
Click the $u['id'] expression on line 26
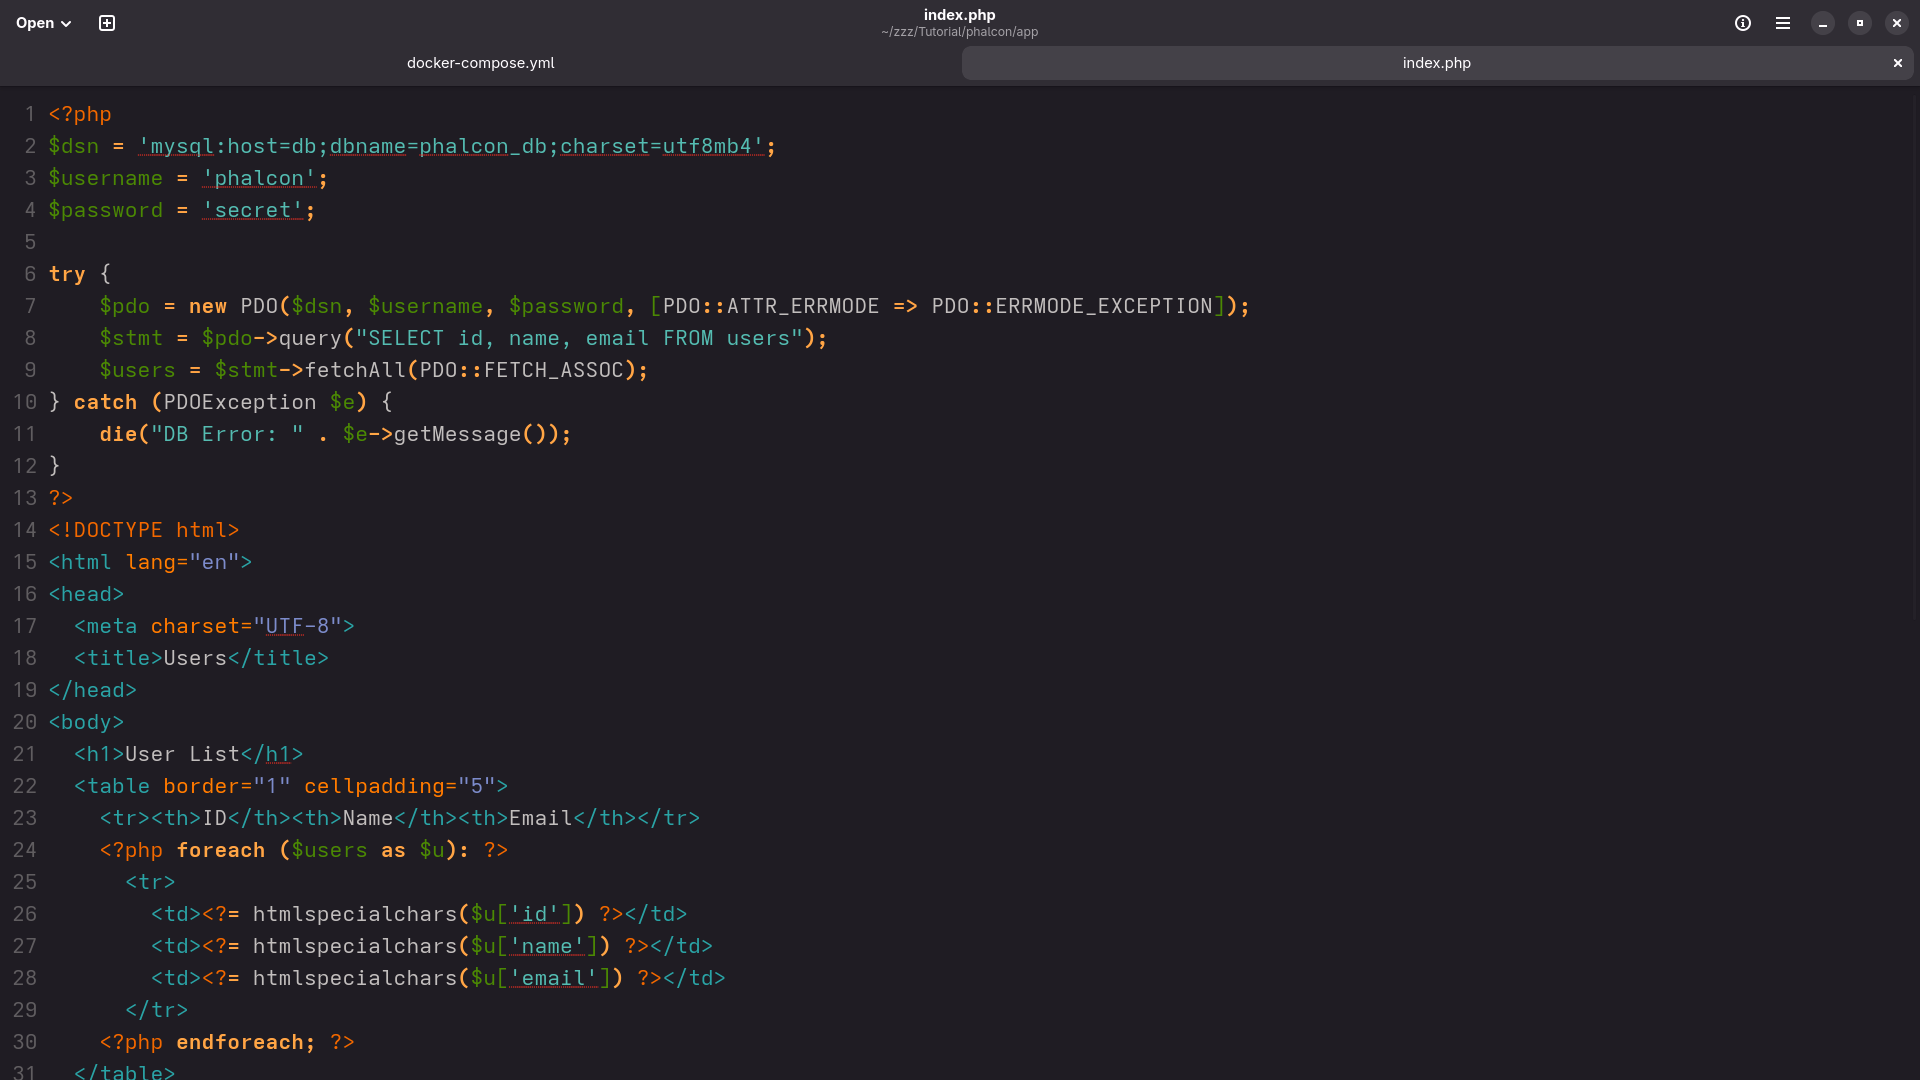pyautogui.click(x=521, y=914)
